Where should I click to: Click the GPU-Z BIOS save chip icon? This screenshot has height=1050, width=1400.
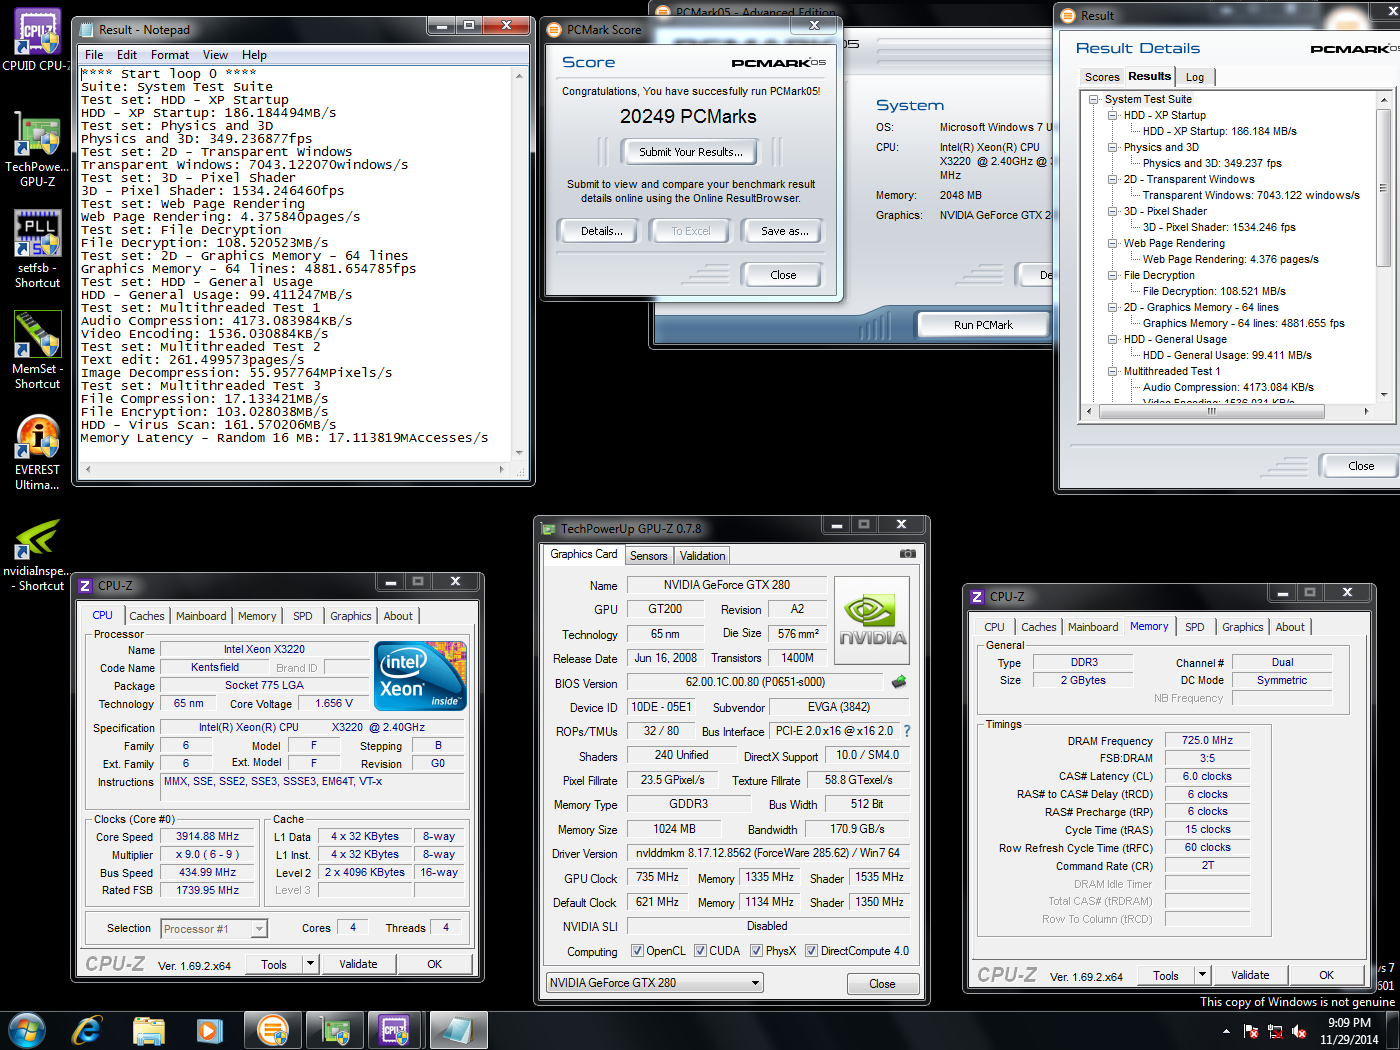[x=899, y=682]
